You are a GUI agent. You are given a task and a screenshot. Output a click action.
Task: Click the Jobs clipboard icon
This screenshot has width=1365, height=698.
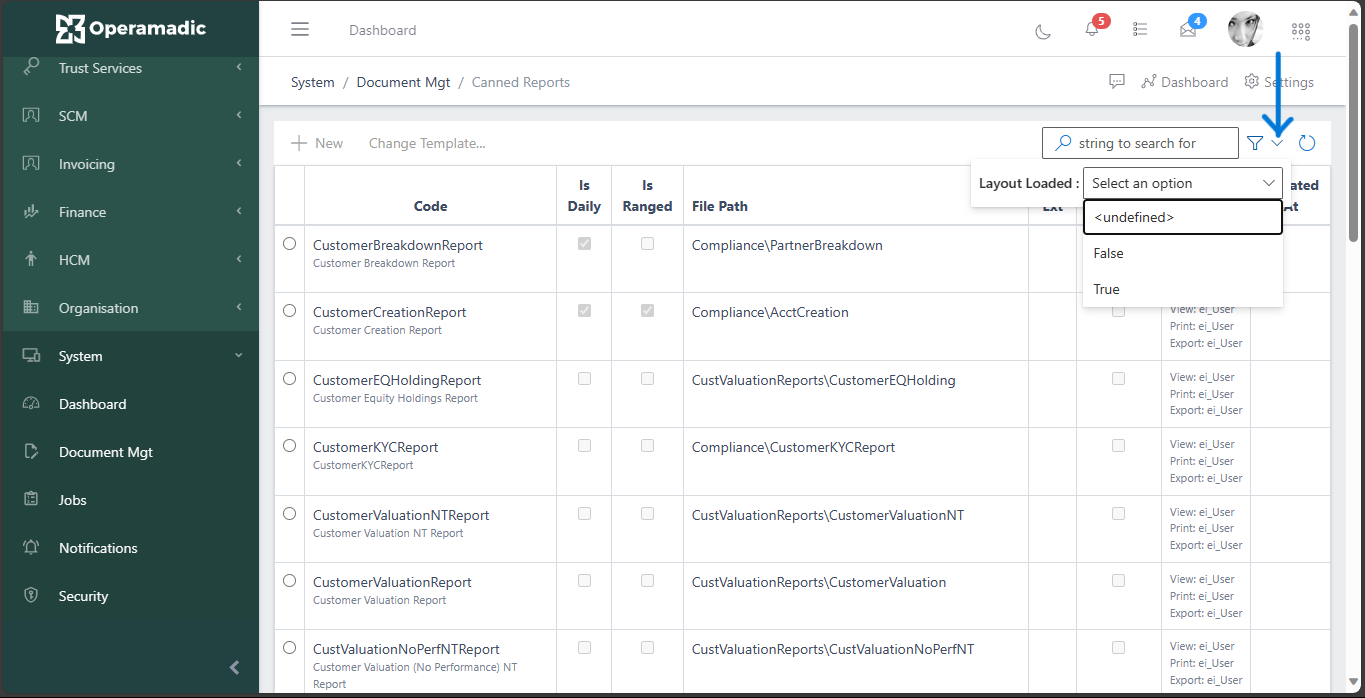[31, 499]
